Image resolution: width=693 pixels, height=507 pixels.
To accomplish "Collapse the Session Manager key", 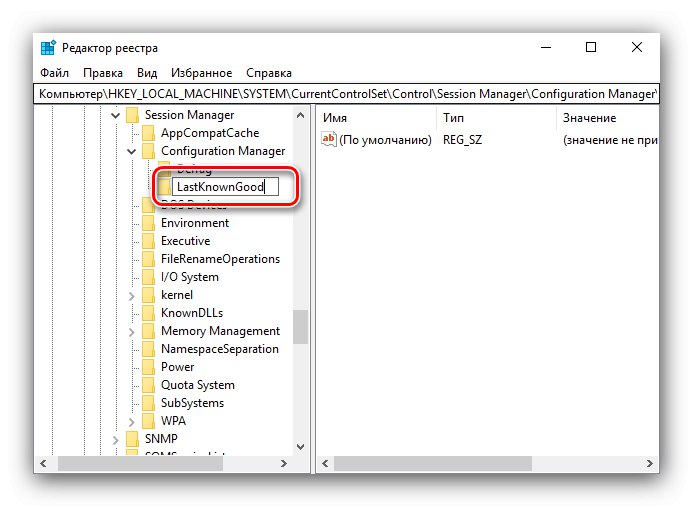I will tap(115, 115).
